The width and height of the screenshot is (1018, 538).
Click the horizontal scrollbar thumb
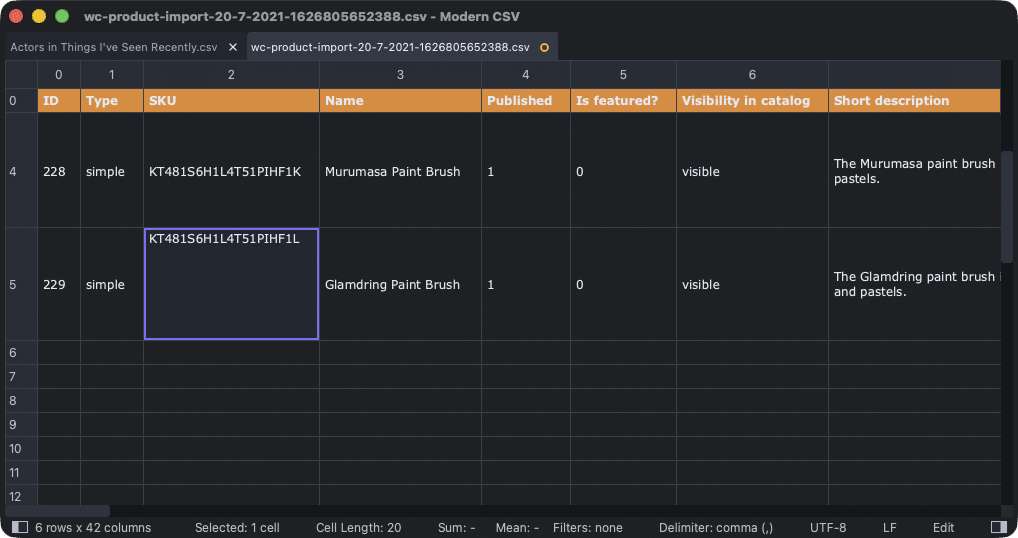(58, 511)
